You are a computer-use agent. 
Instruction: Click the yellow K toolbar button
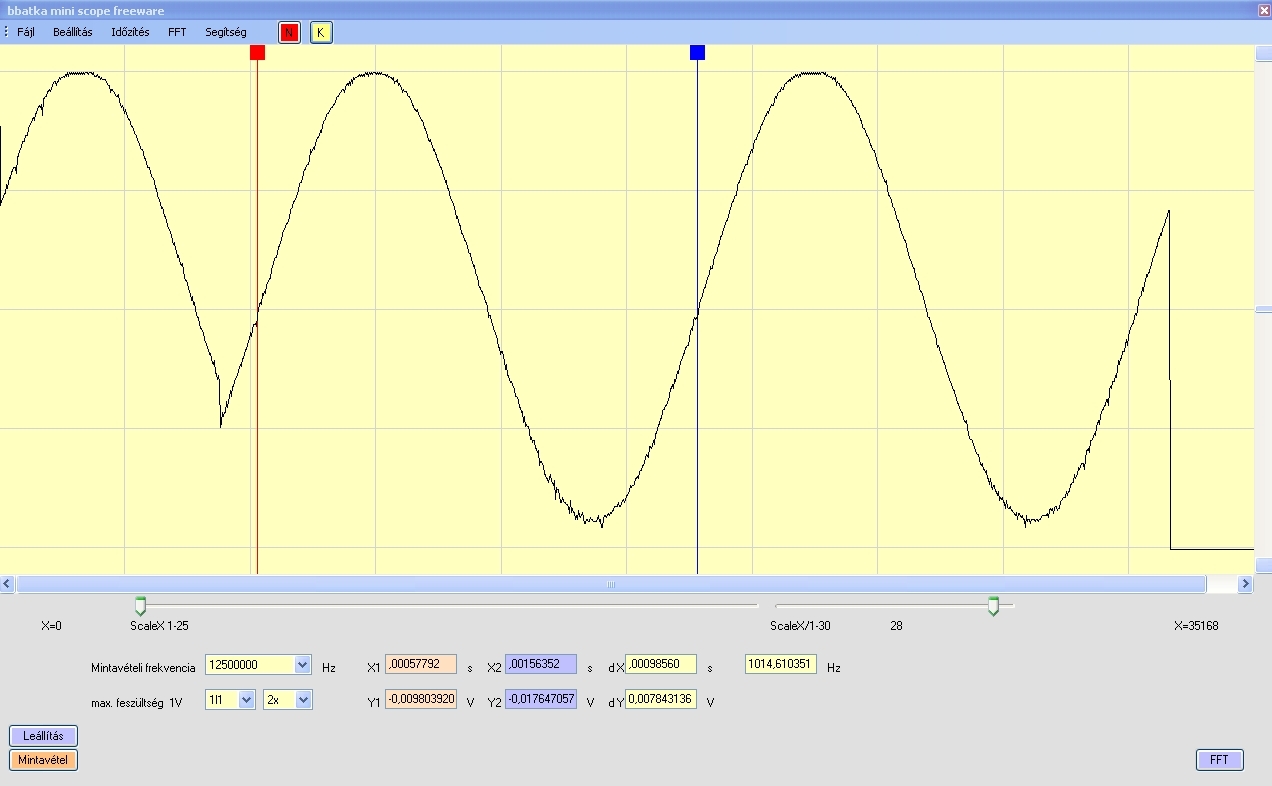(x=321, y=33)
